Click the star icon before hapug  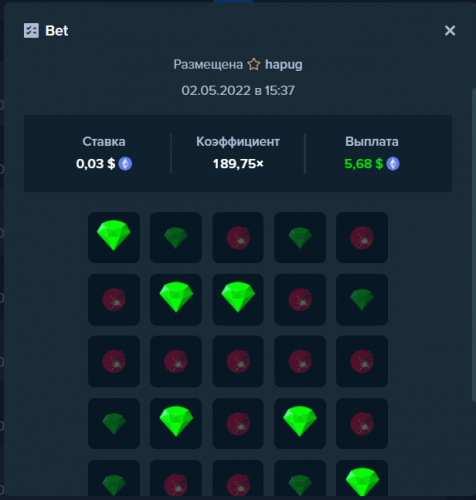point(254,64)
